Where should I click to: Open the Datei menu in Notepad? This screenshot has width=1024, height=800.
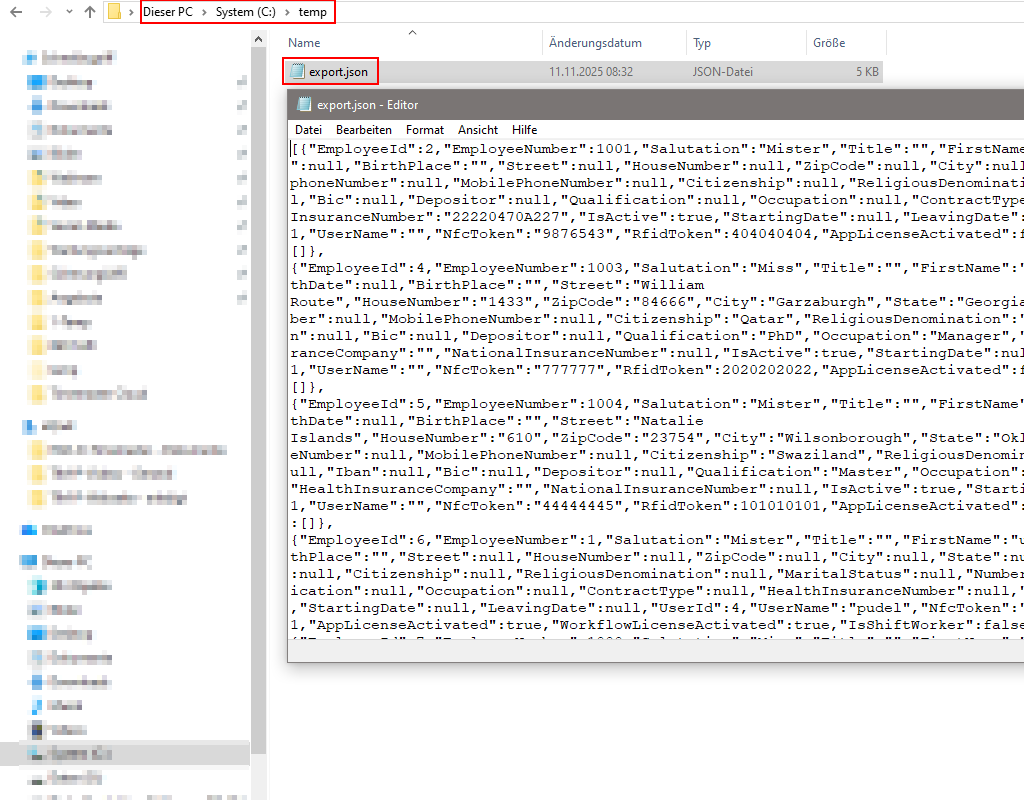[x=308, y=129]
